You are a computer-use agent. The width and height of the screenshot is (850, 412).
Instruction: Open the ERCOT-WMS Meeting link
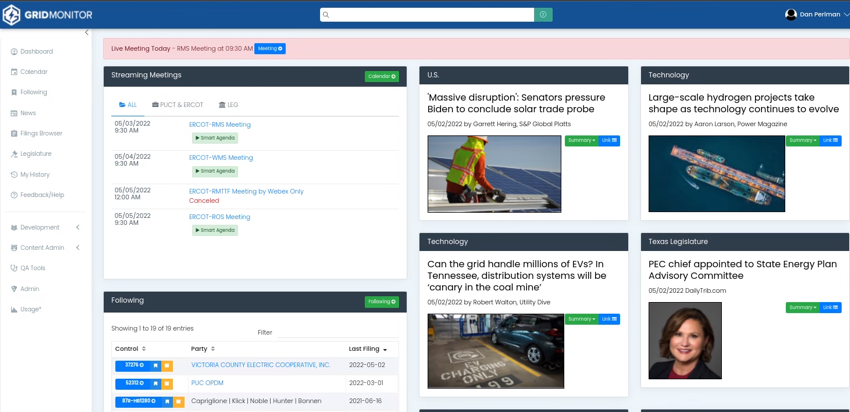tap(221, 158)
